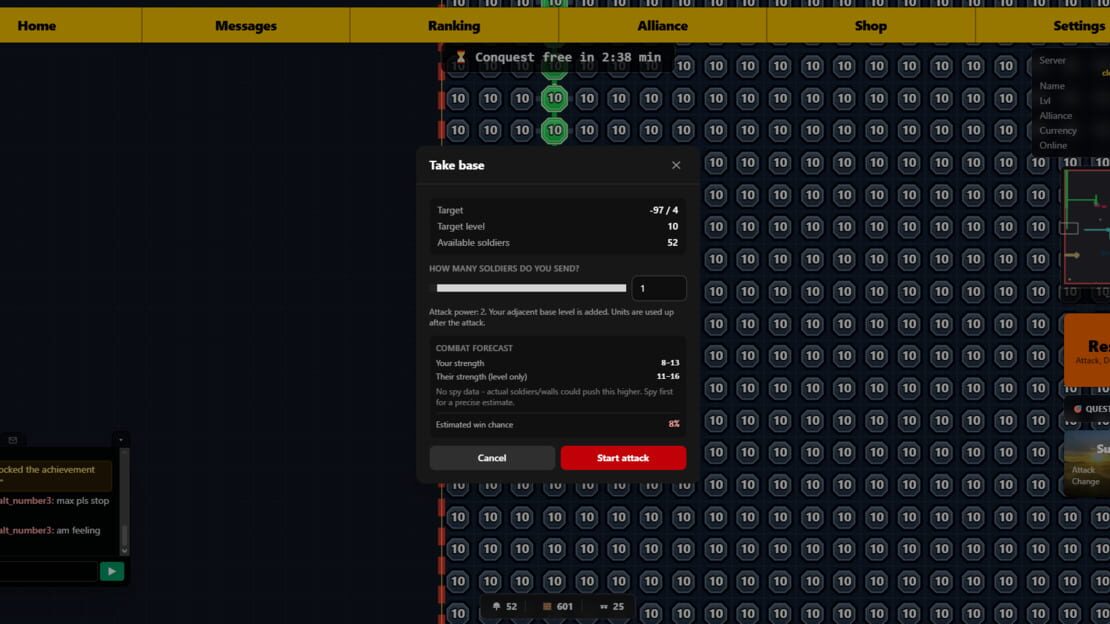Click the "Name" label in the info panel
This screenshot has height=624, width=1110.
[1052, 86]
